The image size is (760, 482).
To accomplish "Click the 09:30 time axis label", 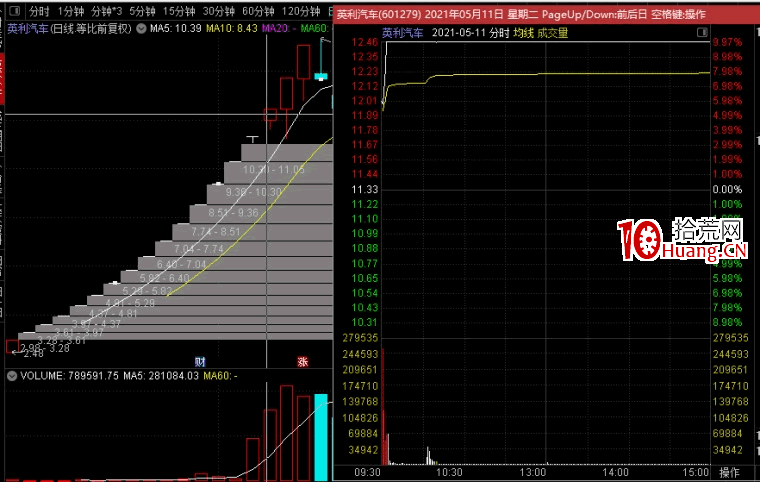I will click(x=367, y=472).
